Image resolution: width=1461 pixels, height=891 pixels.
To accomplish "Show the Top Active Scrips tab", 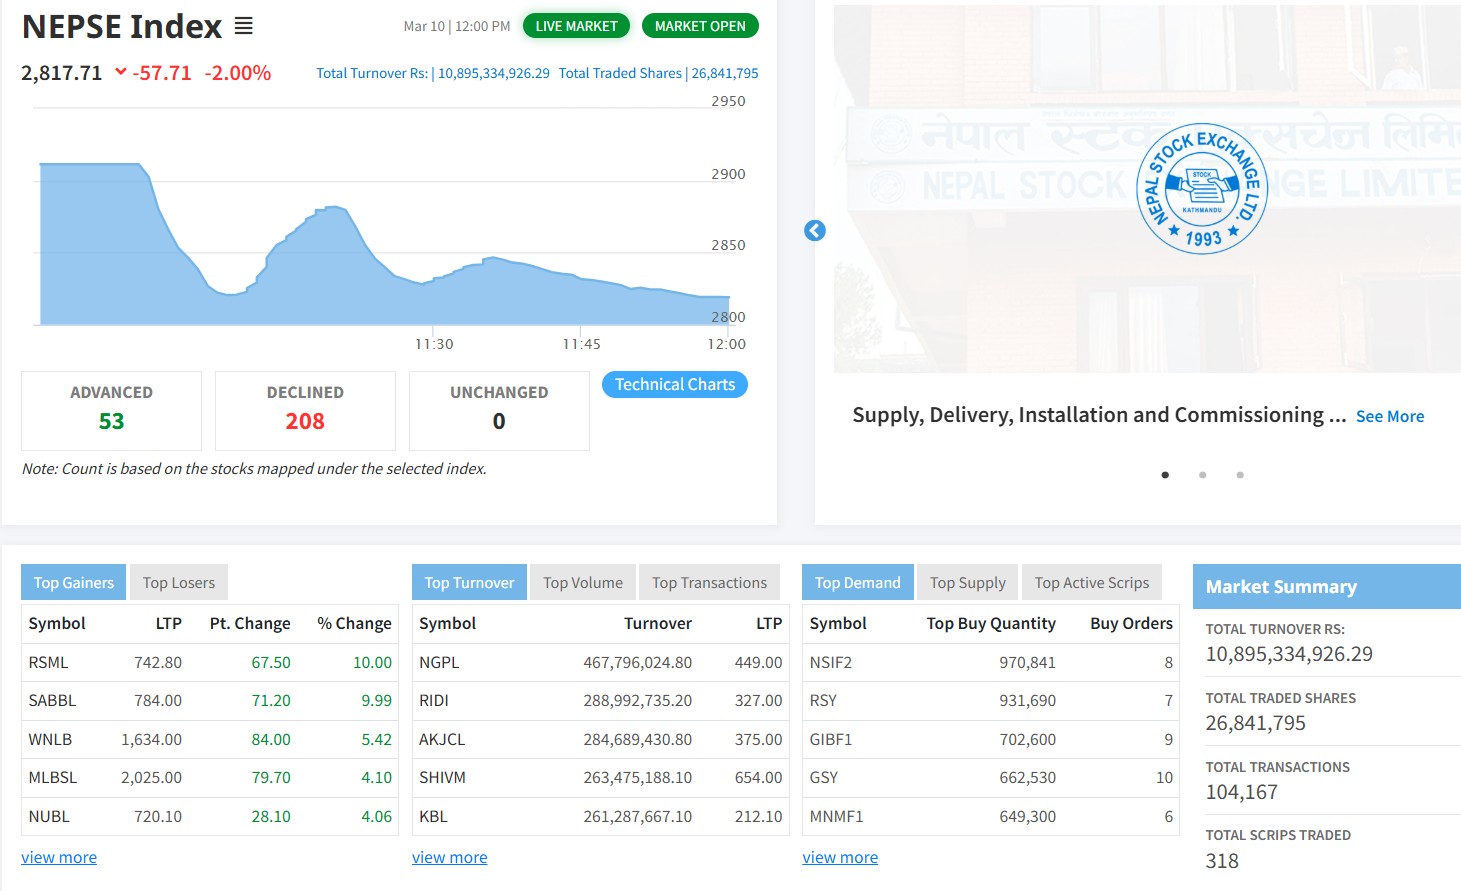I will click(1091, 583).
